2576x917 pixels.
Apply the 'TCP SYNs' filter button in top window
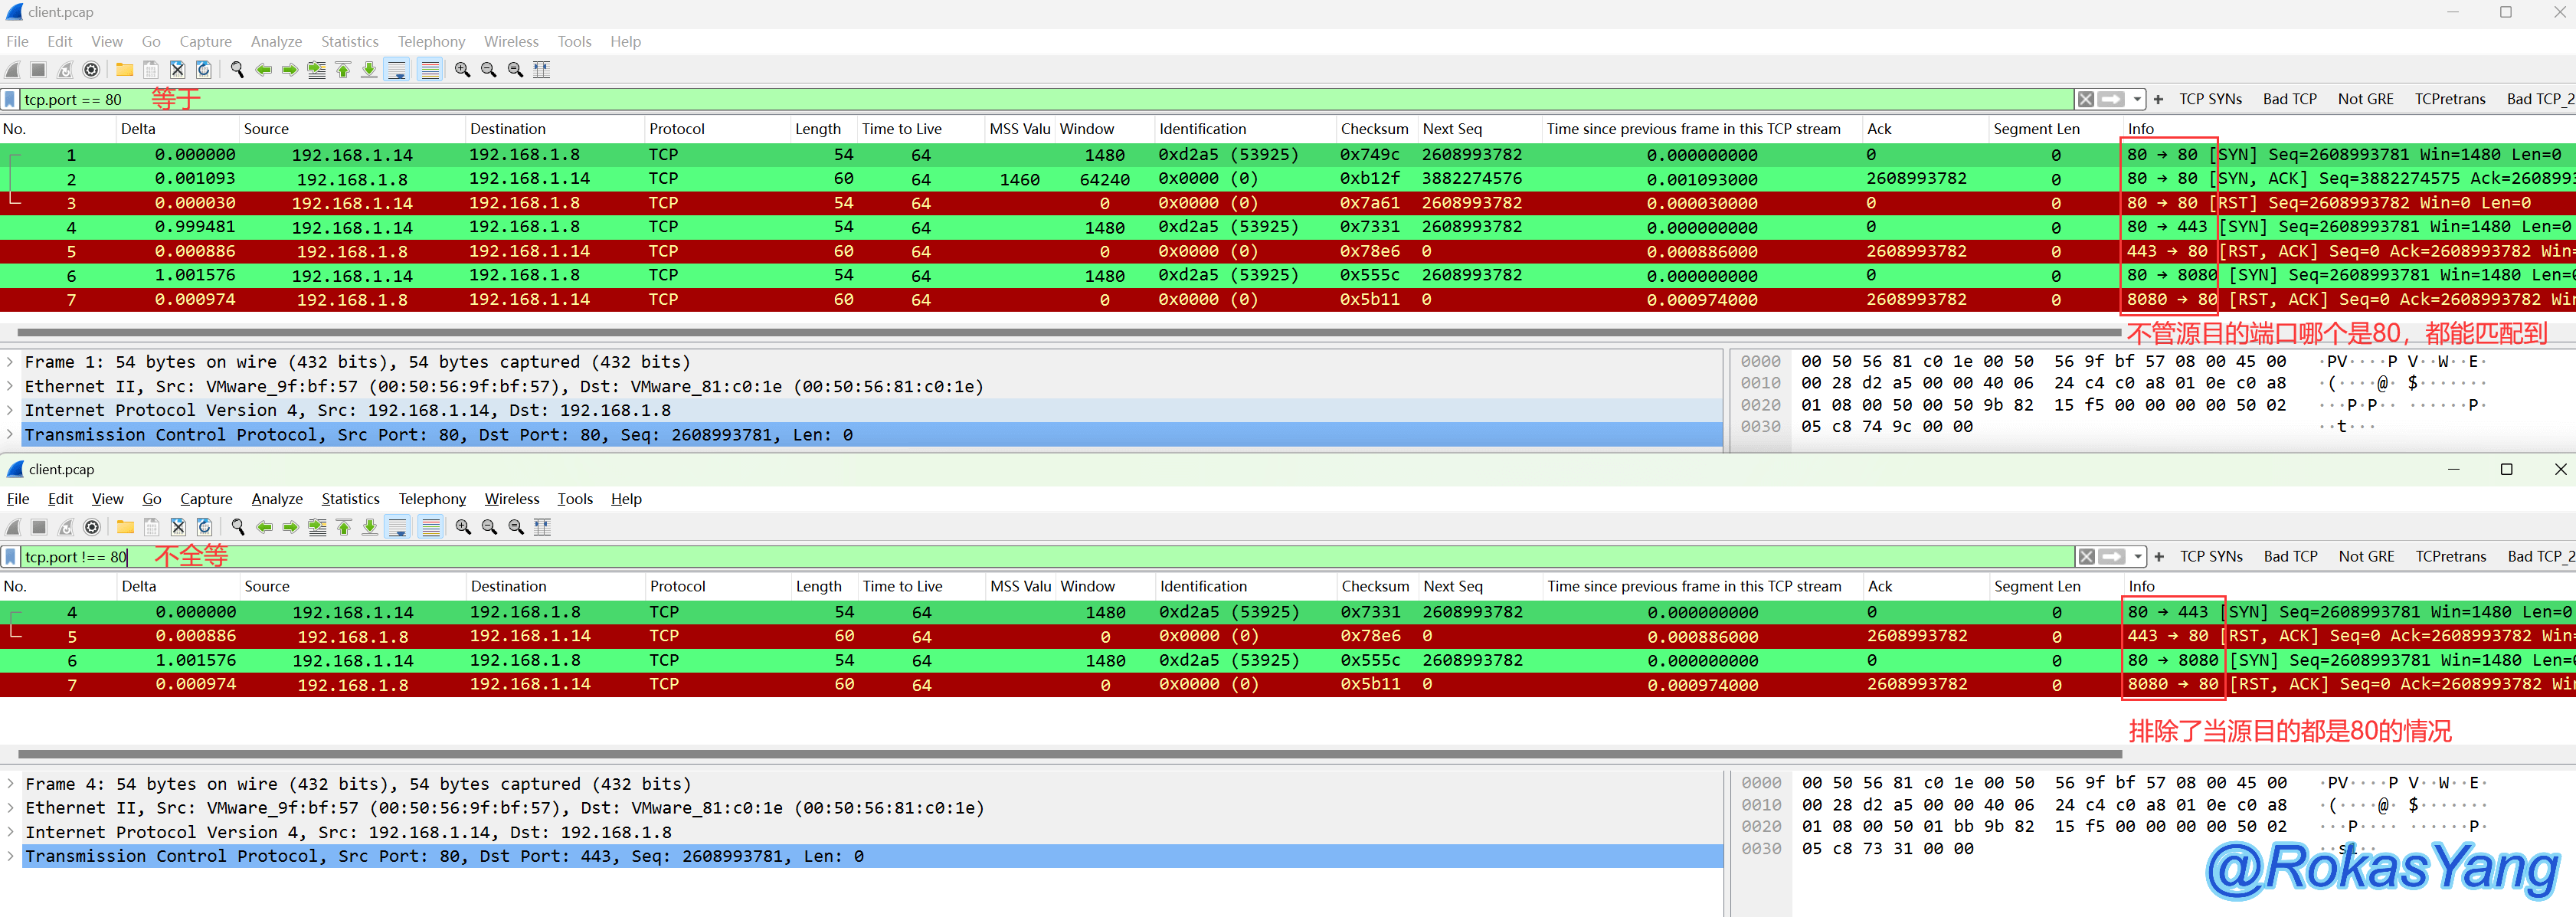coord(2210,99)
